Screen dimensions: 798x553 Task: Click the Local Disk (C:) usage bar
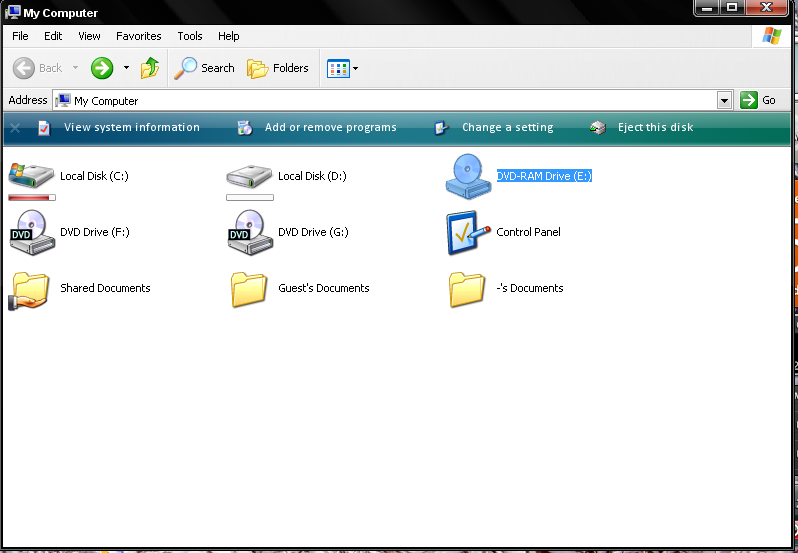coord(32,197)
